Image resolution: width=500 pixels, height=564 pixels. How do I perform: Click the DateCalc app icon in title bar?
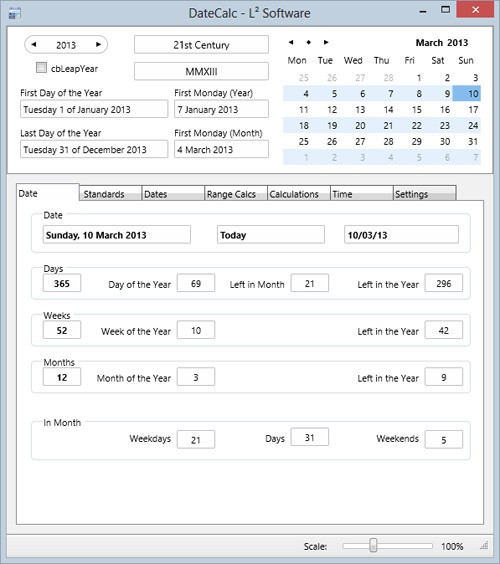click(15, 13)
